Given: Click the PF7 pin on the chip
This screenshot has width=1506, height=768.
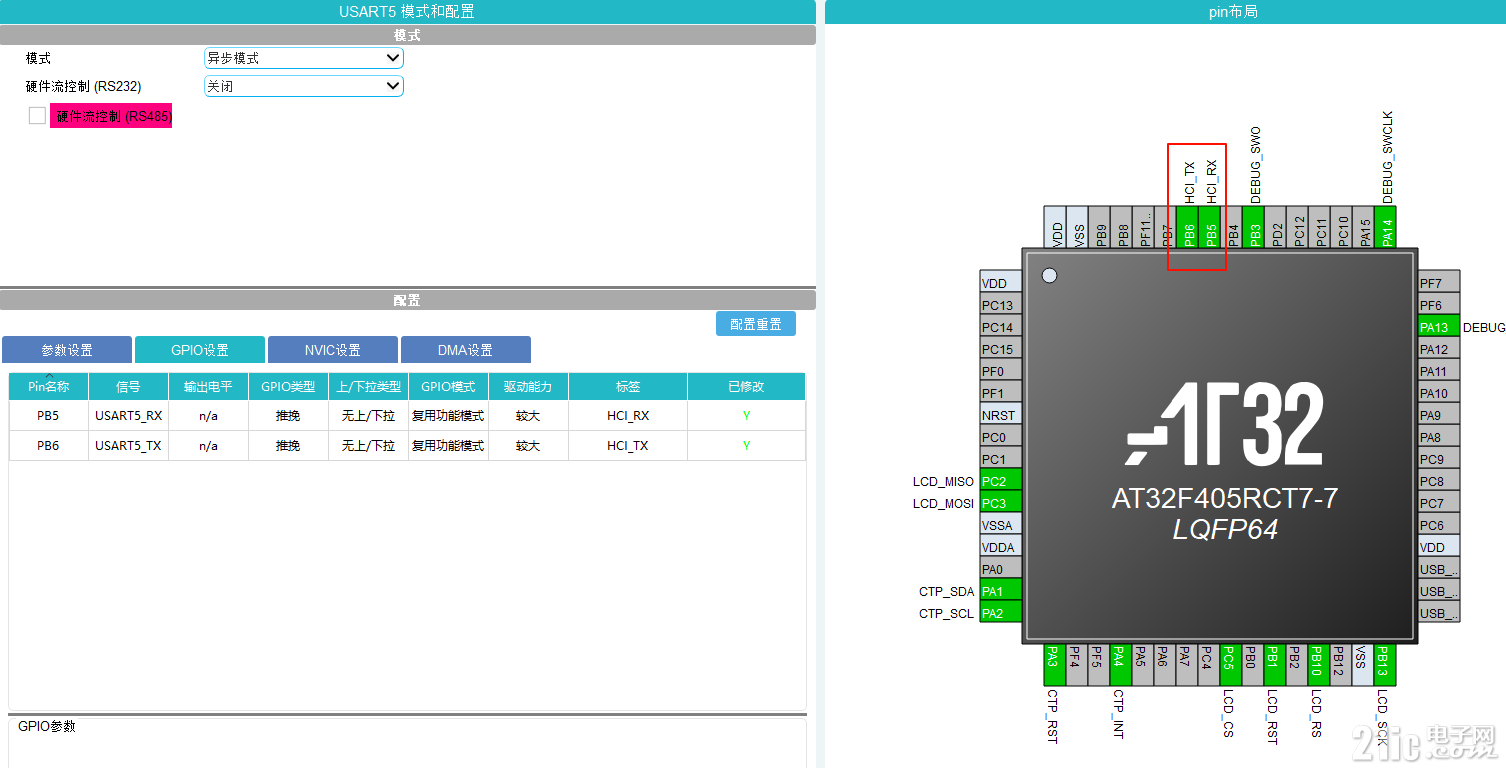Looking at the screenshot, I should 1439,283.
